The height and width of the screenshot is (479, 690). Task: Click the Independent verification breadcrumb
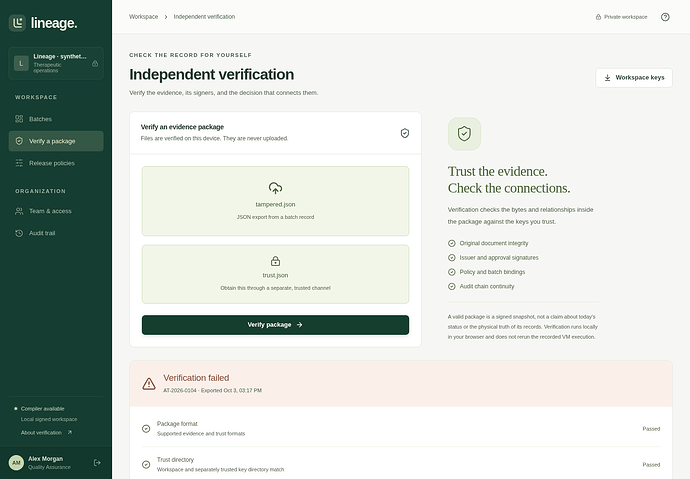[204, 17]
